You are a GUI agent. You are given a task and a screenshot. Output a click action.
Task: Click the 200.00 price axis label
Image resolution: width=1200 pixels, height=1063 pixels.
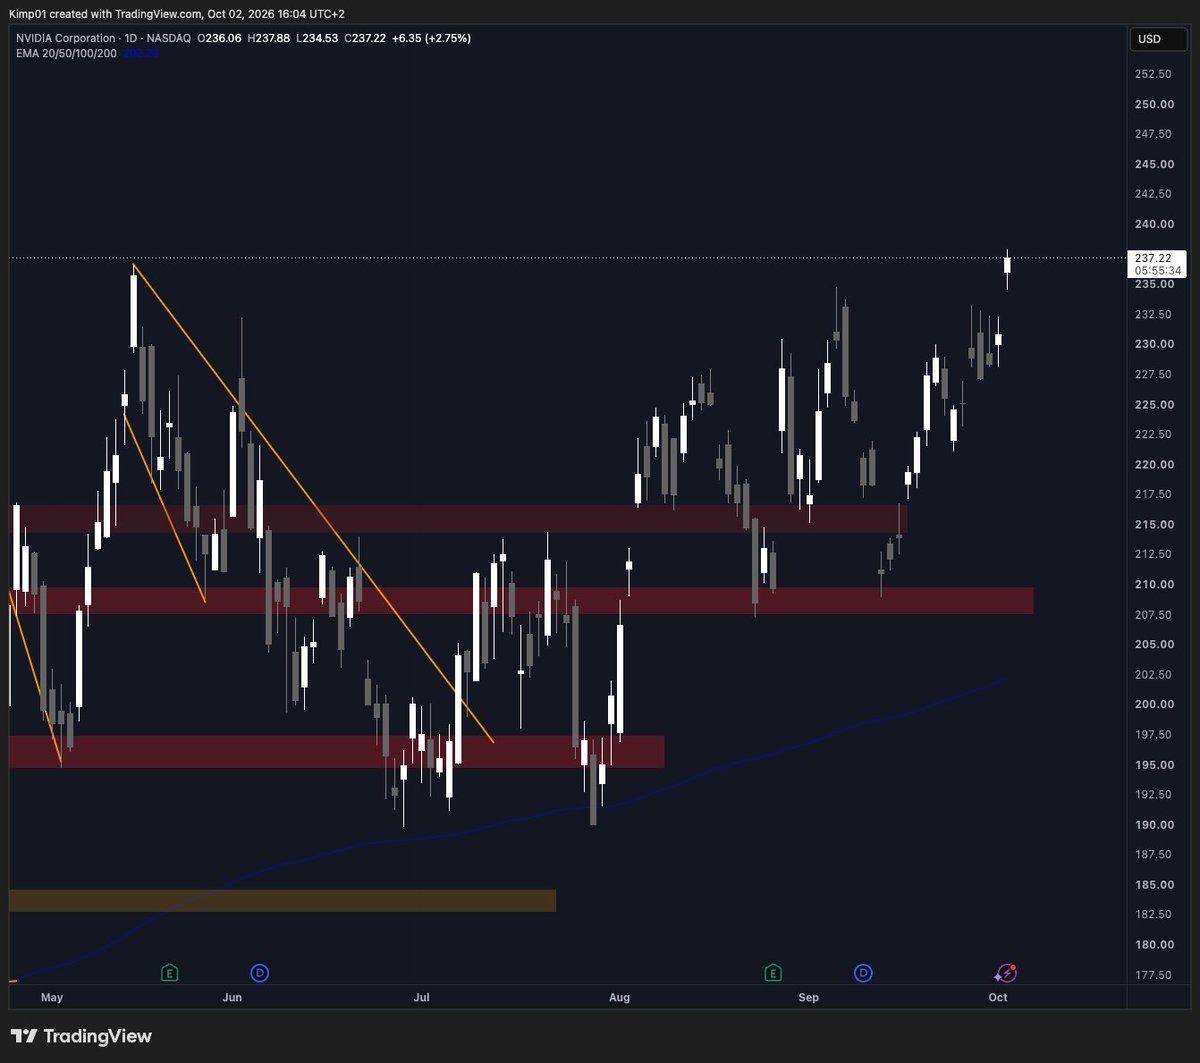tap(1154, 704)
